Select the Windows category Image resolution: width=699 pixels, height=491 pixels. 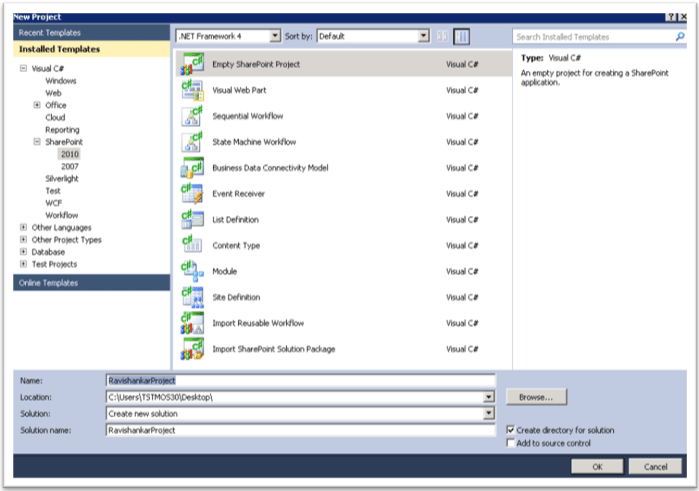[x=61, y=81]
